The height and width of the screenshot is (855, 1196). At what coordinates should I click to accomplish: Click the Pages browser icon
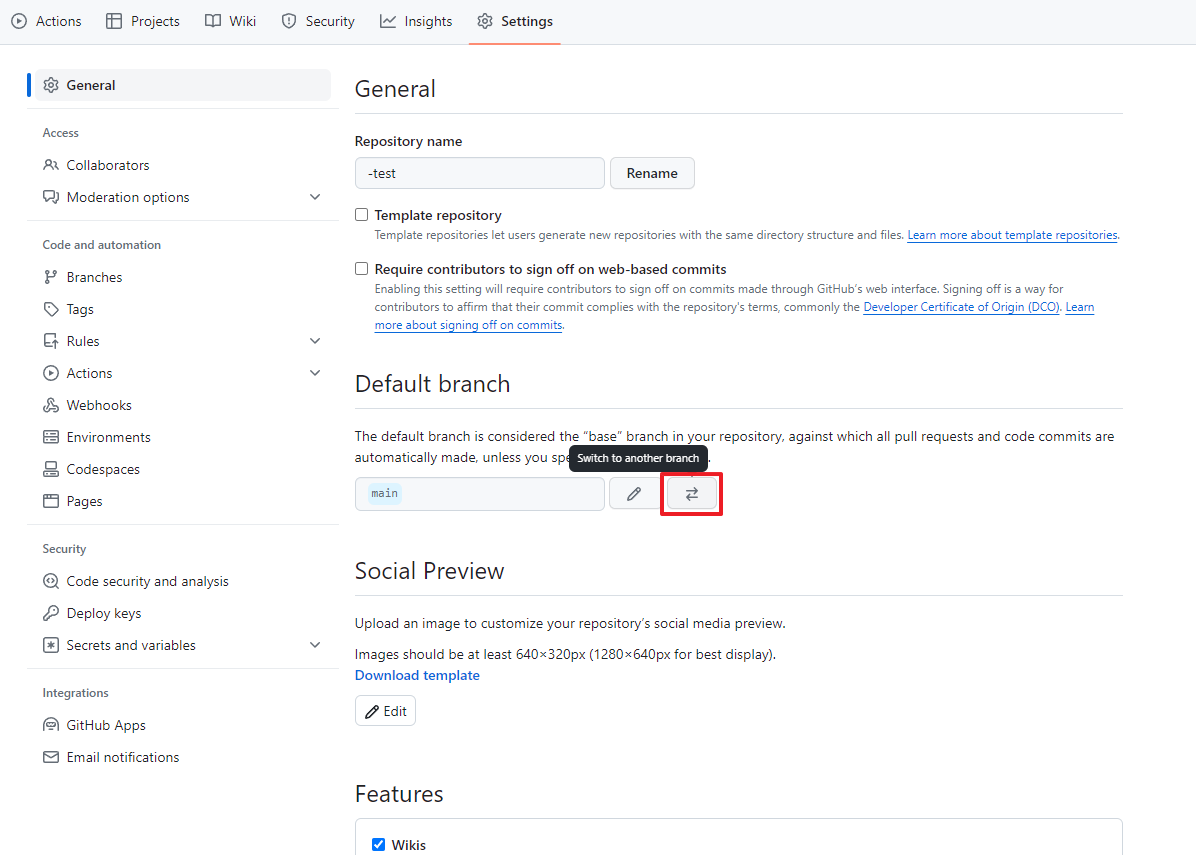(51, 501)
